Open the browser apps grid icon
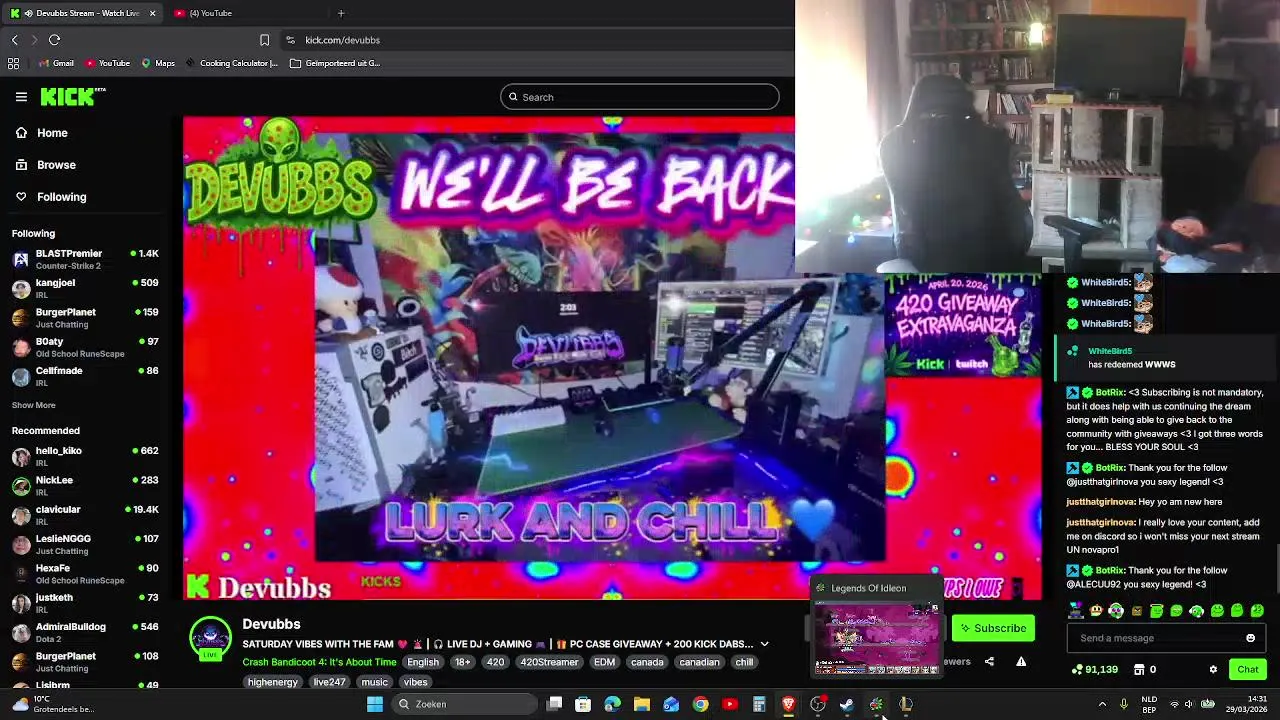Screen dimensions: 1280x720 point(13,63)
